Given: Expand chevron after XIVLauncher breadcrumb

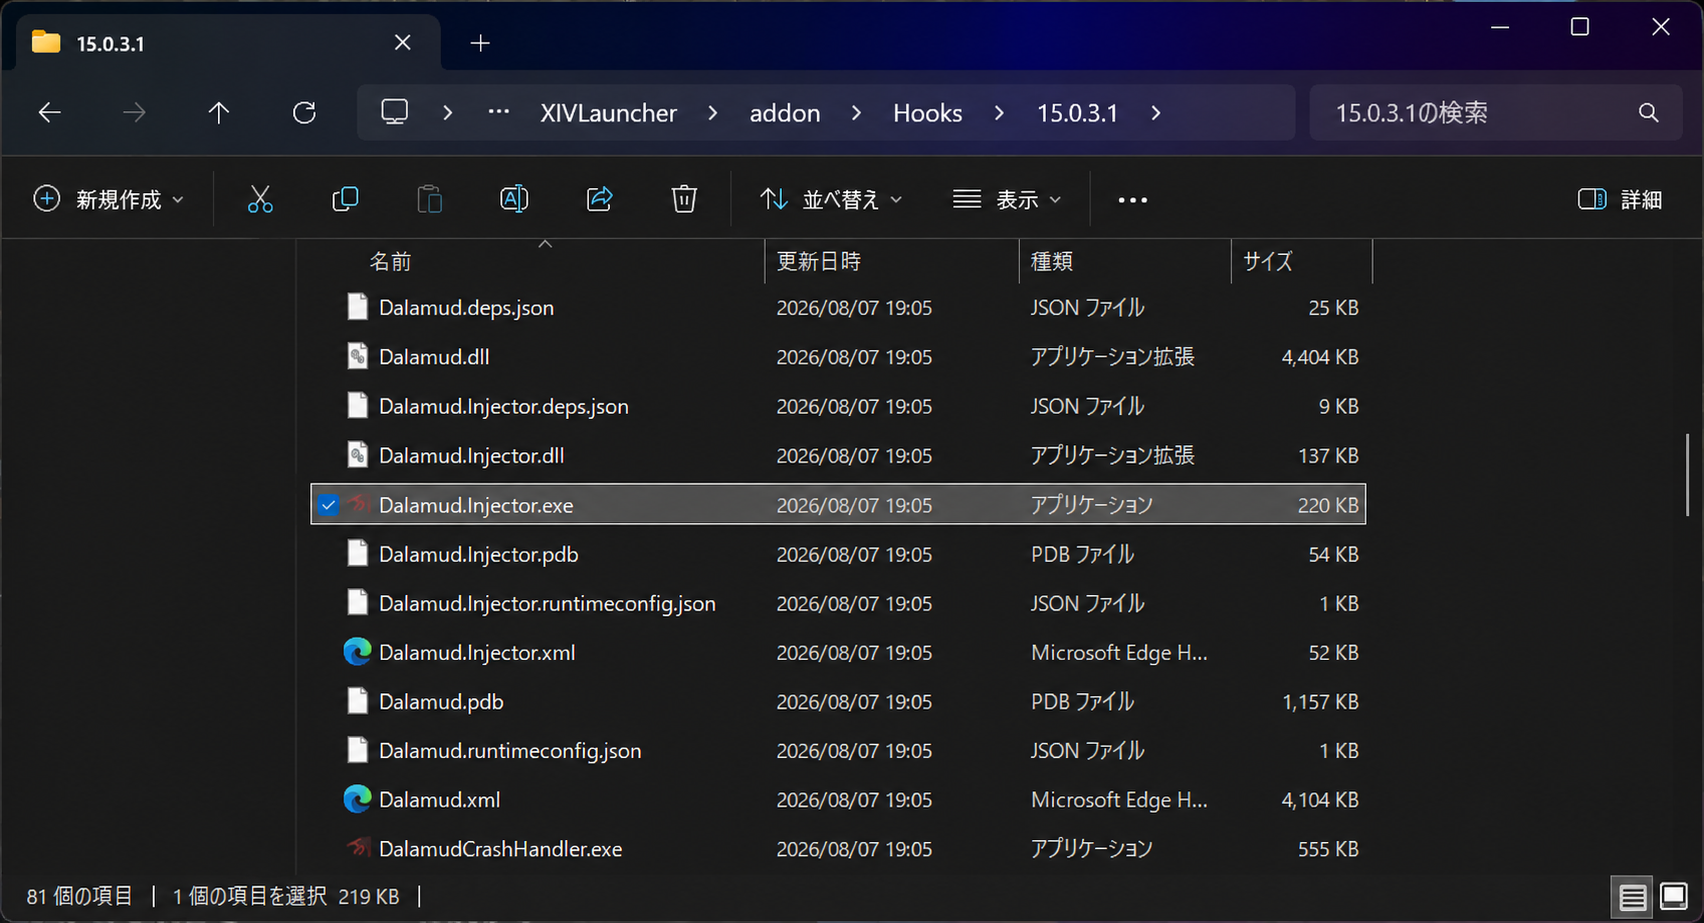Looking at the screenshot, I should [712, 113].
